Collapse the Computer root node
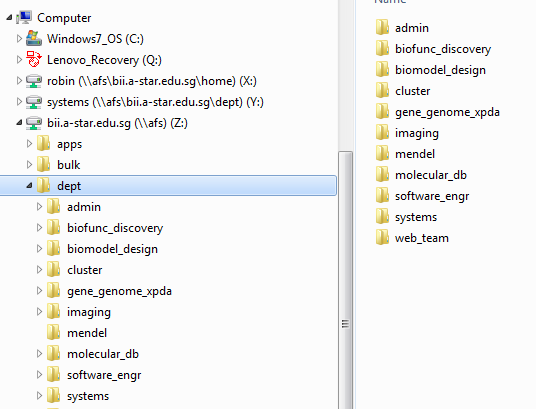Viewport: 536px width, 409px height. click(9, 17)
